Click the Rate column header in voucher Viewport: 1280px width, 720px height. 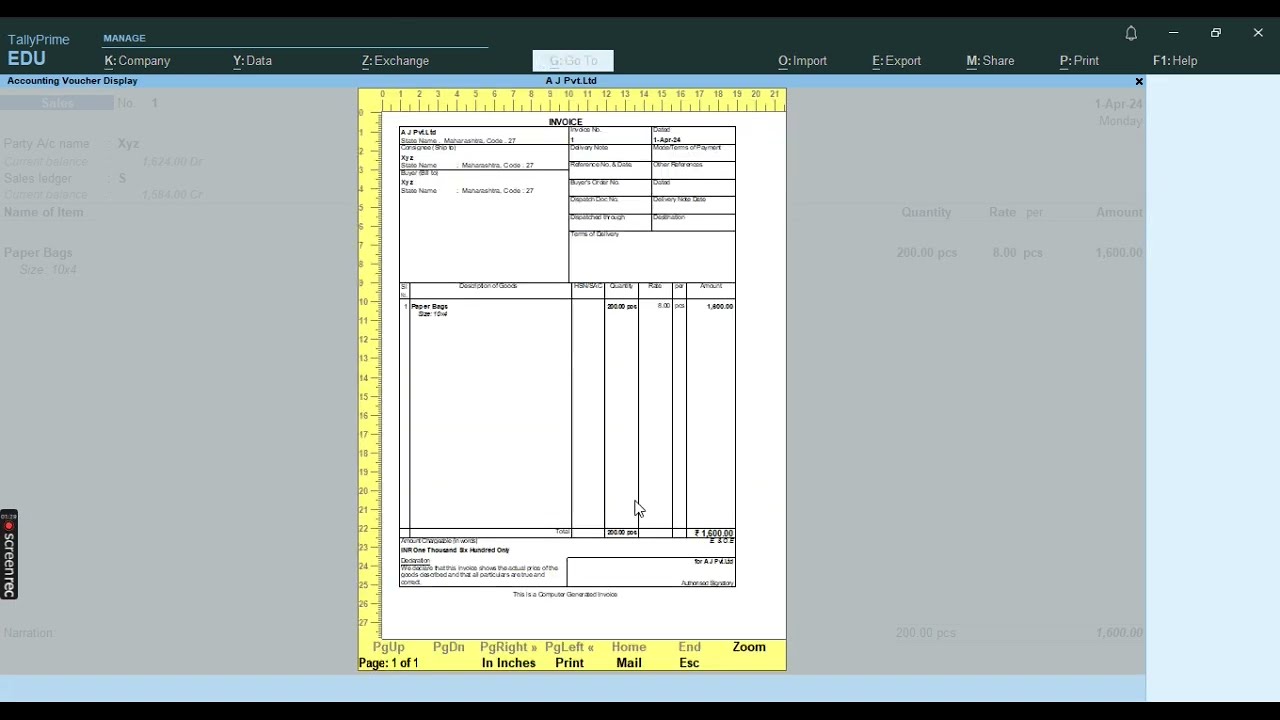tap(1003, 212)
